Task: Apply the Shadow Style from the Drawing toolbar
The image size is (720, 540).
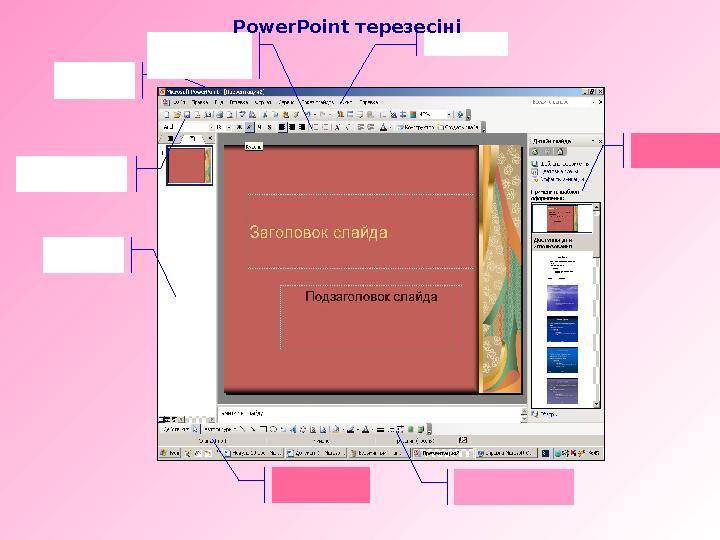Action: (x=411, y=429)
